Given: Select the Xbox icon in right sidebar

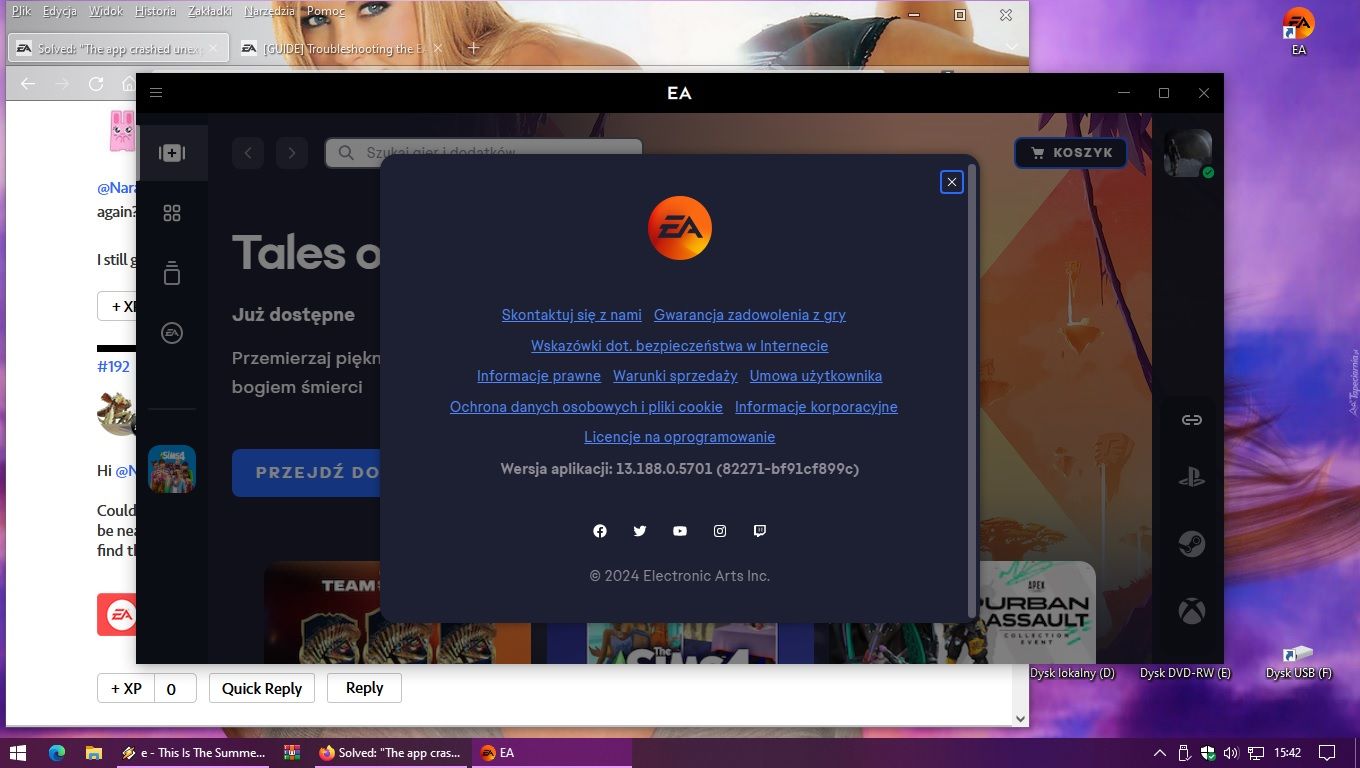Looking at the screenshot, I should (1191, 611).
